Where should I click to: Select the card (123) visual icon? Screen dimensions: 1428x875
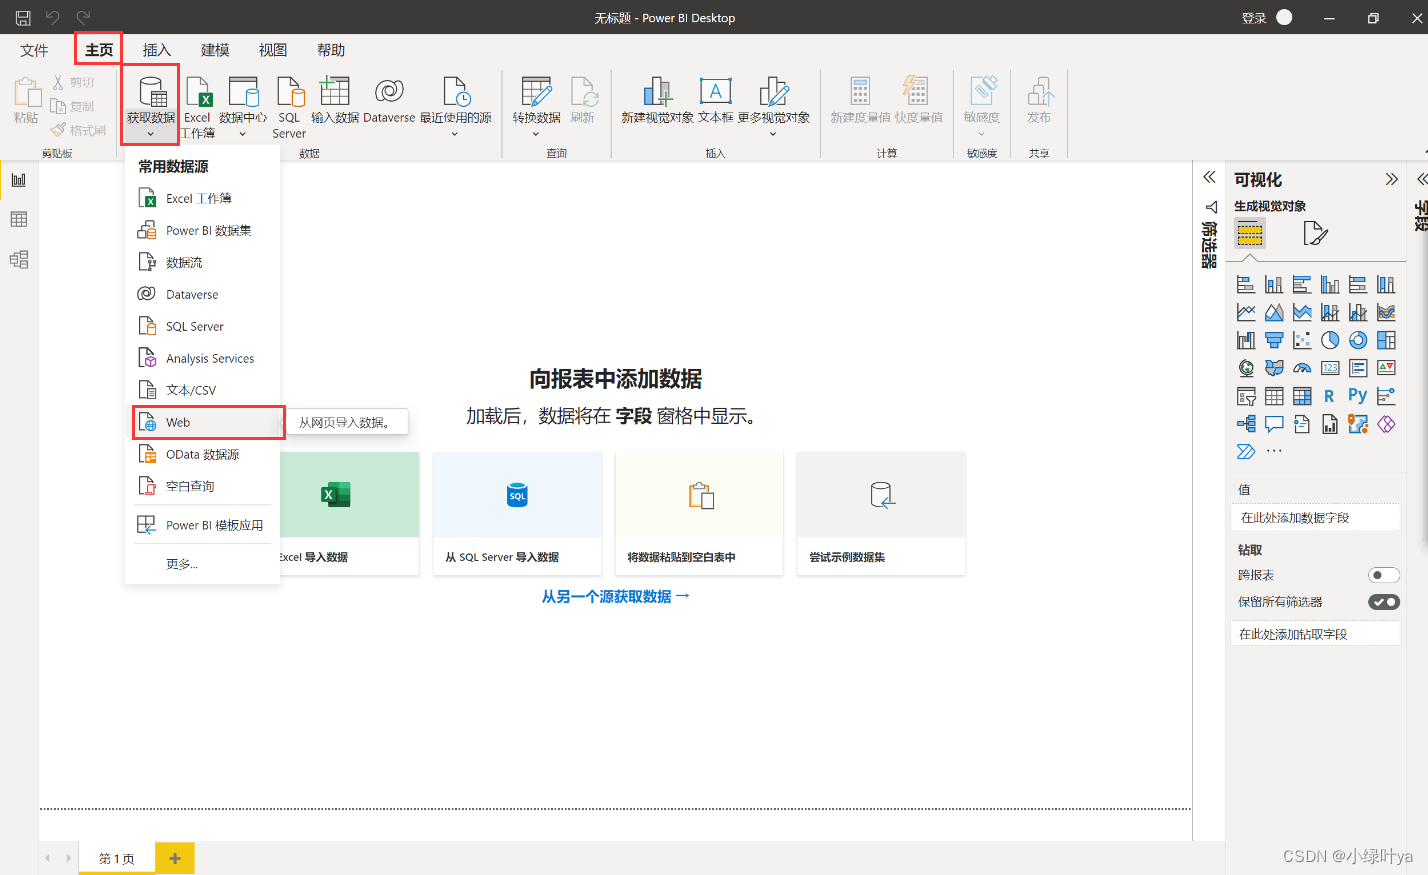pos(1330,367)
